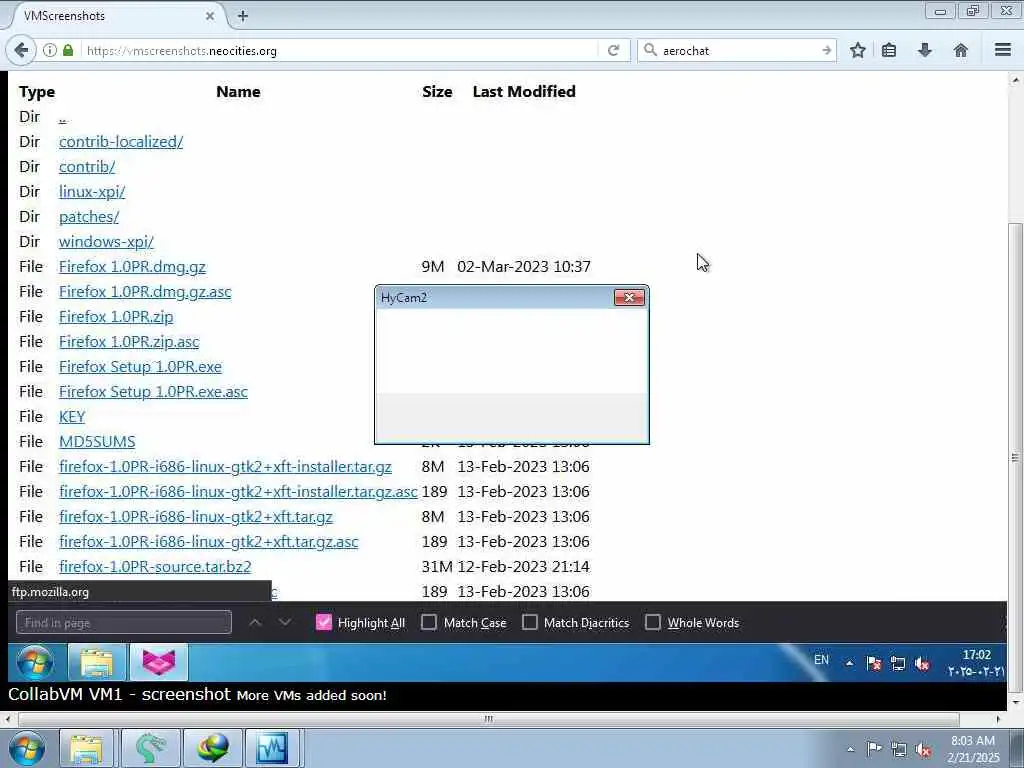Viewport: 1024px width, 768px height.
Task: Go back with the browser back arrow
Action: pyautogui.click(x=21, y=50)
